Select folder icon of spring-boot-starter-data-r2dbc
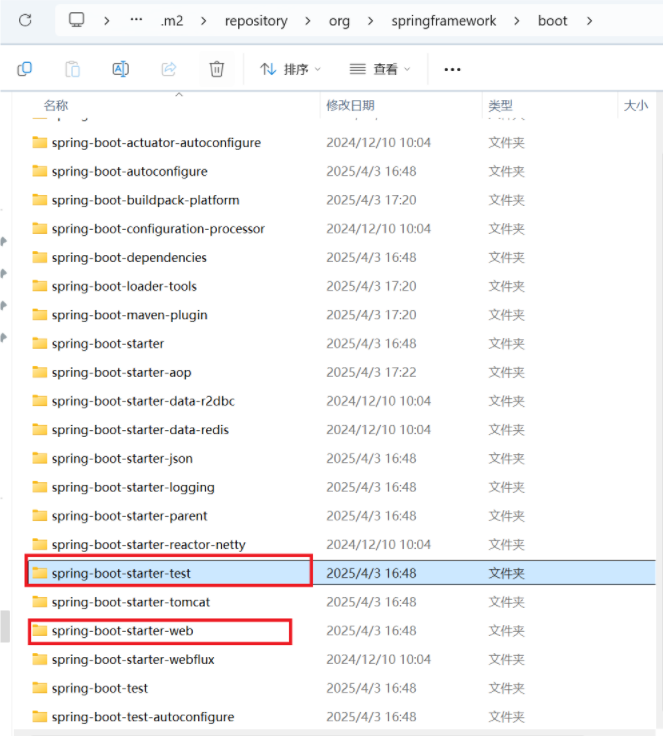Screen dimensions: 663x736 pyautogui.click(x=39, y=400)
